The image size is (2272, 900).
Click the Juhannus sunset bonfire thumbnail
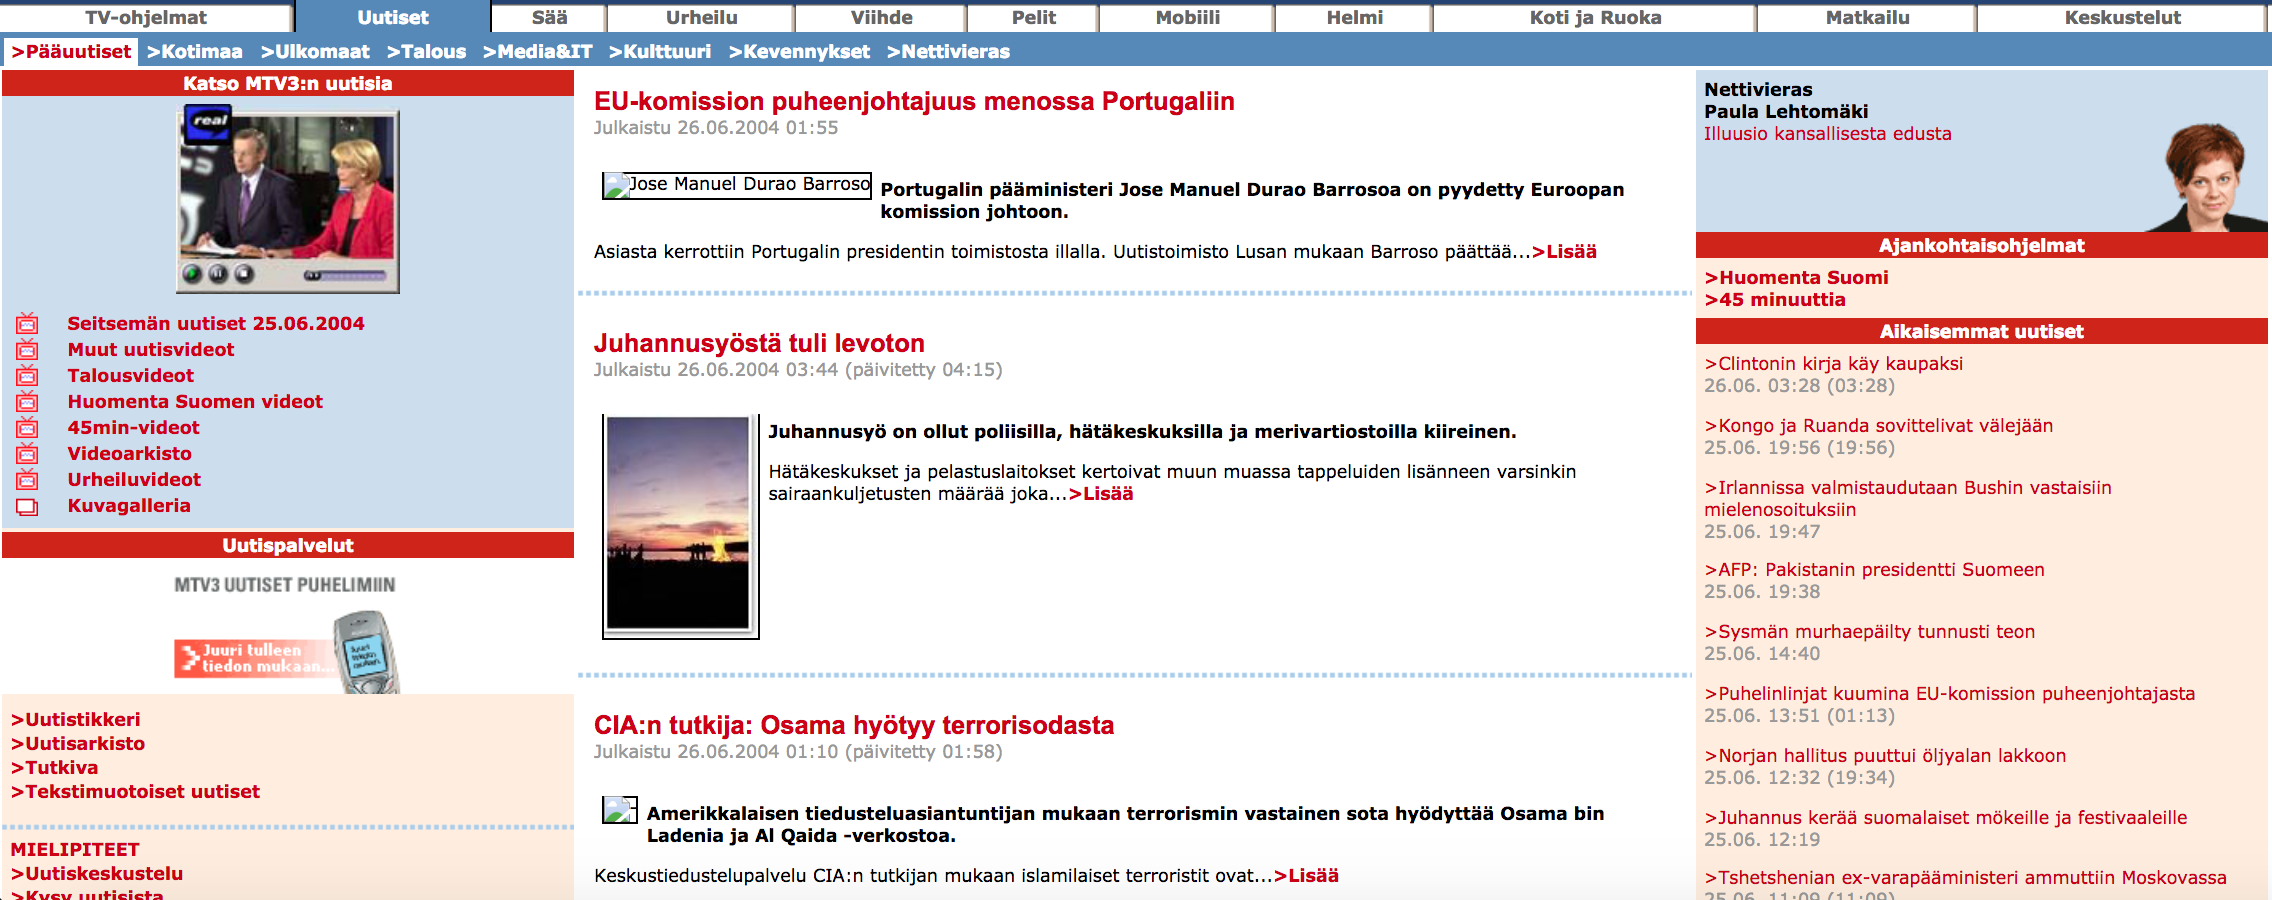(x=679, y=525)
